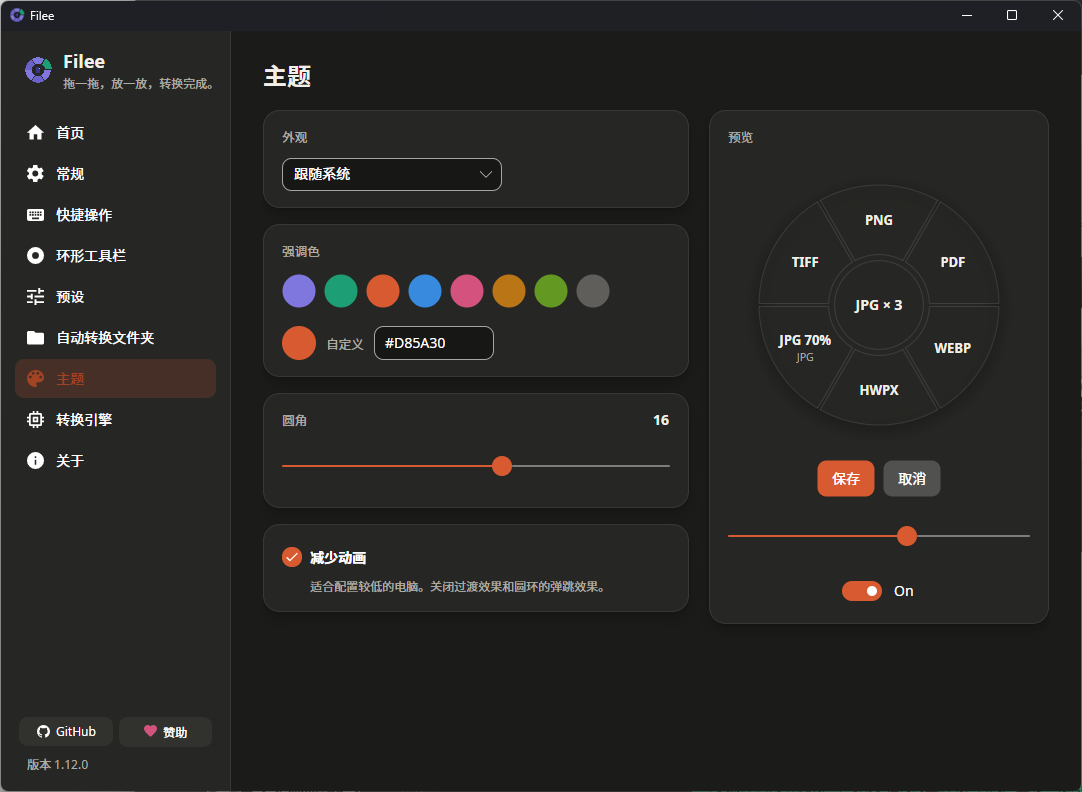Click the 版本 1.12.0 version text
Image resolution: width=1082 pixels, height=792 pixels.
point(57,764)
